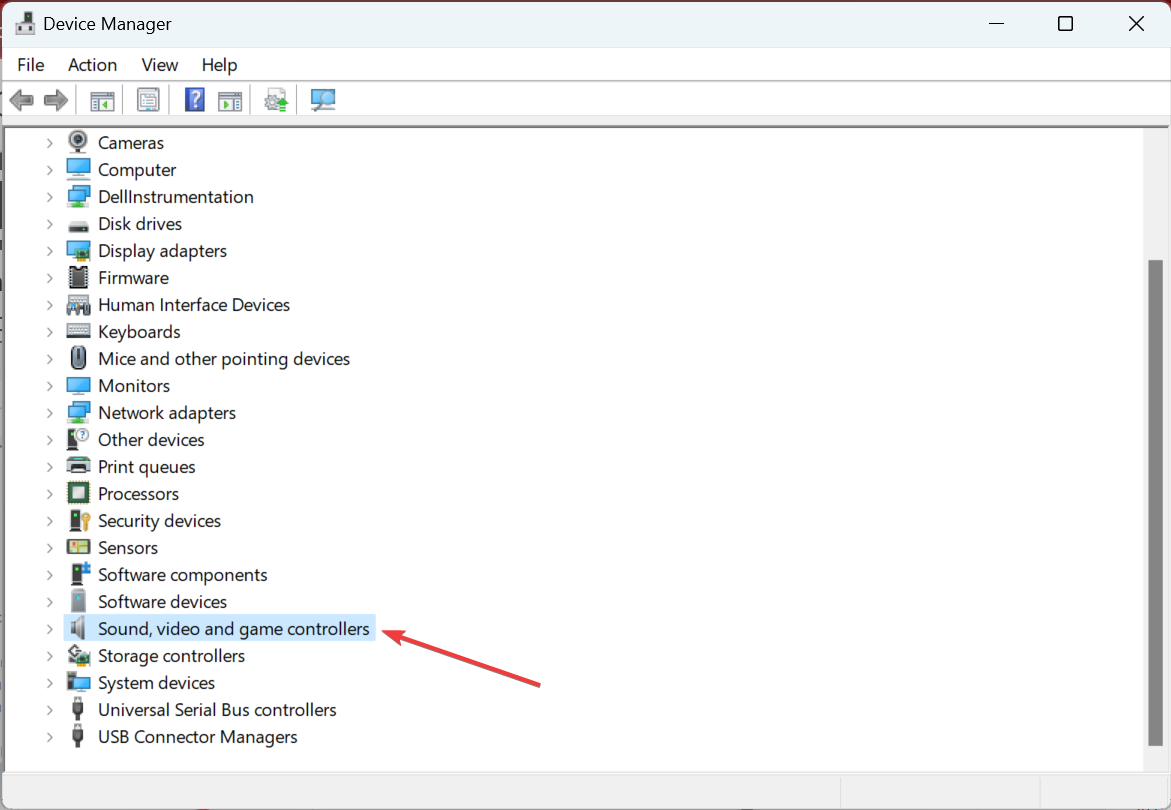Click the Universal Serial Bus controllers plug icon
This screenshot has width=1171, height=810.
[x=77, y=709]
